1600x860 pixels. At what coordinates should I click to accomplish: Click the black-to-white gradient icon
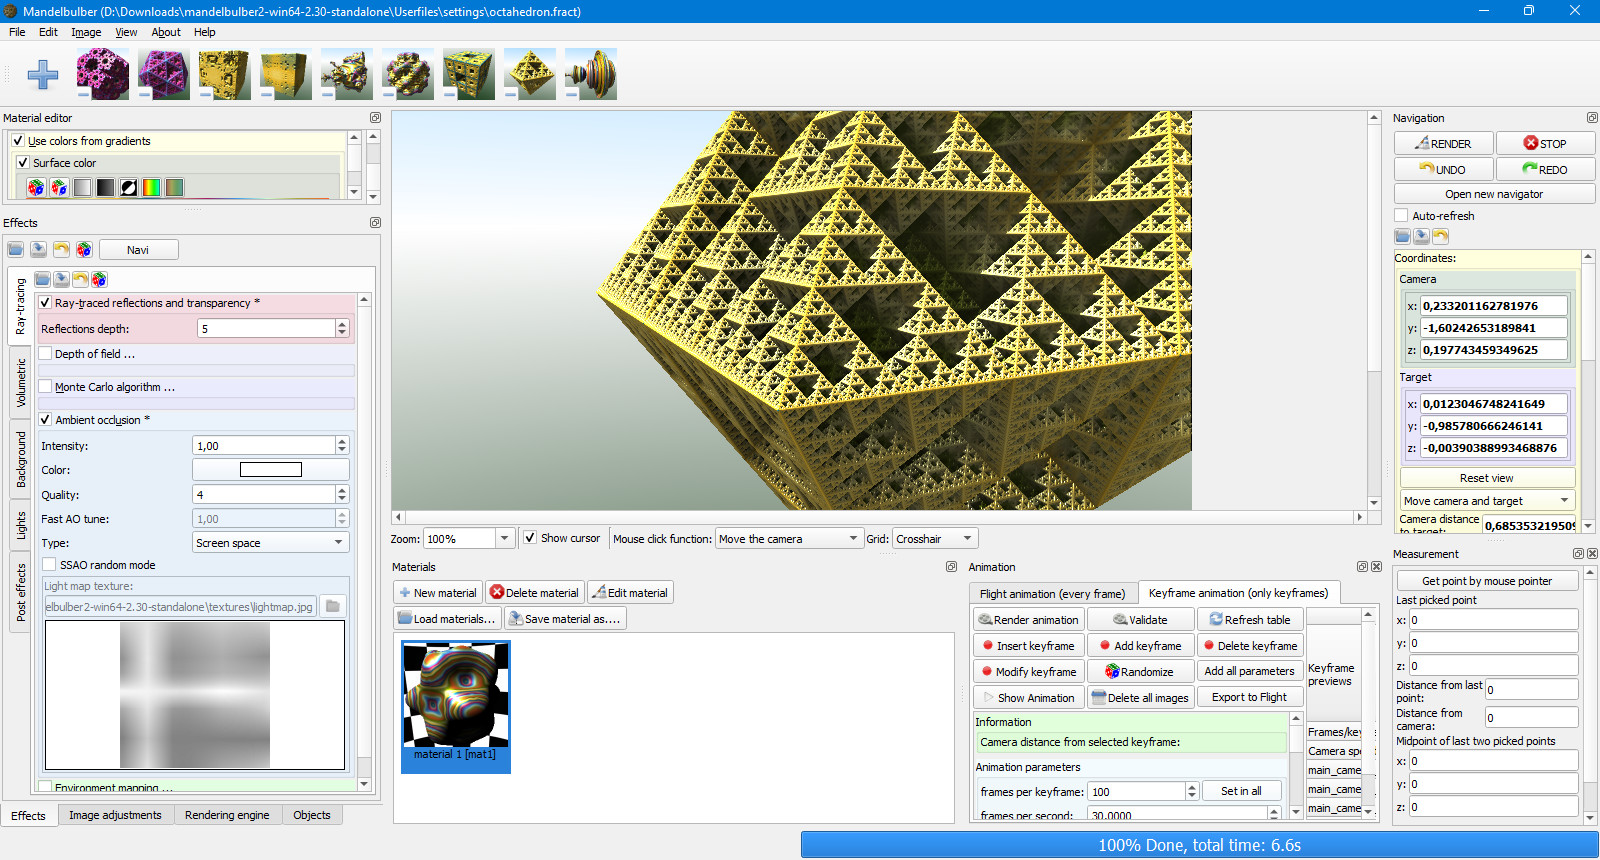105,187
